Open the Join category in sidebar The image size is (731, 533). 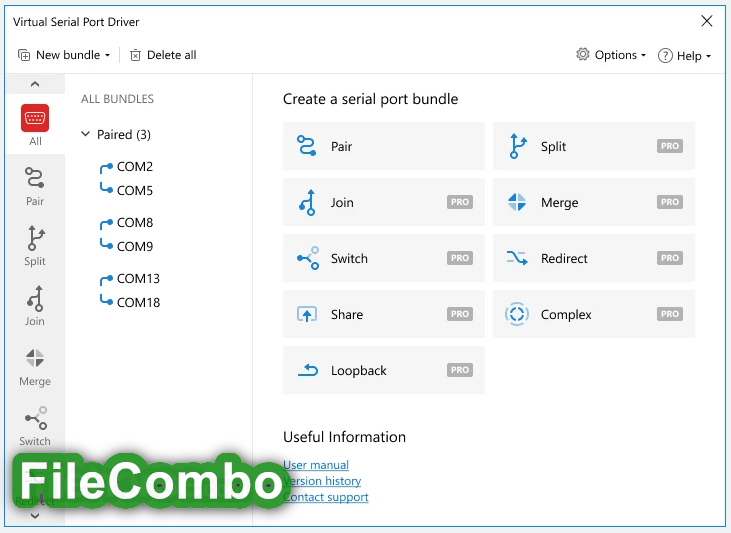point(35,306)
